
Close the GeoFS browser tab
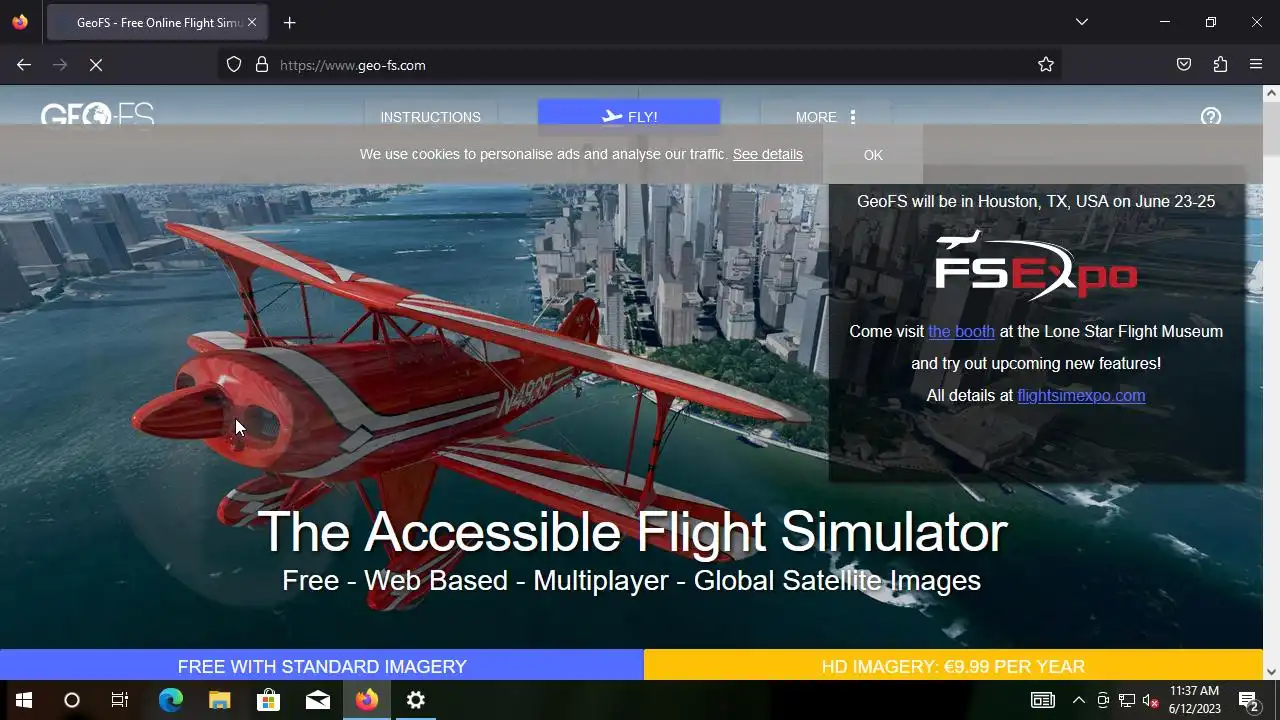[x=252, y=22]
